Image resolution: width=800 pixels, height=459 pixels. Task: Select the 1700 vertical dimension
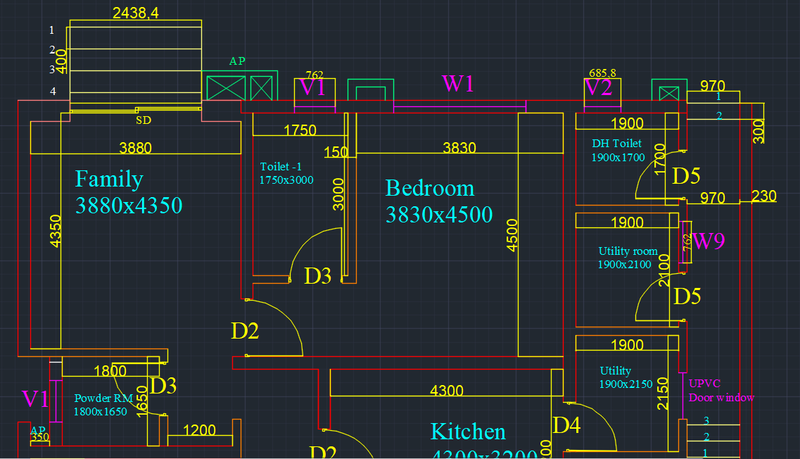coord(660,160)
